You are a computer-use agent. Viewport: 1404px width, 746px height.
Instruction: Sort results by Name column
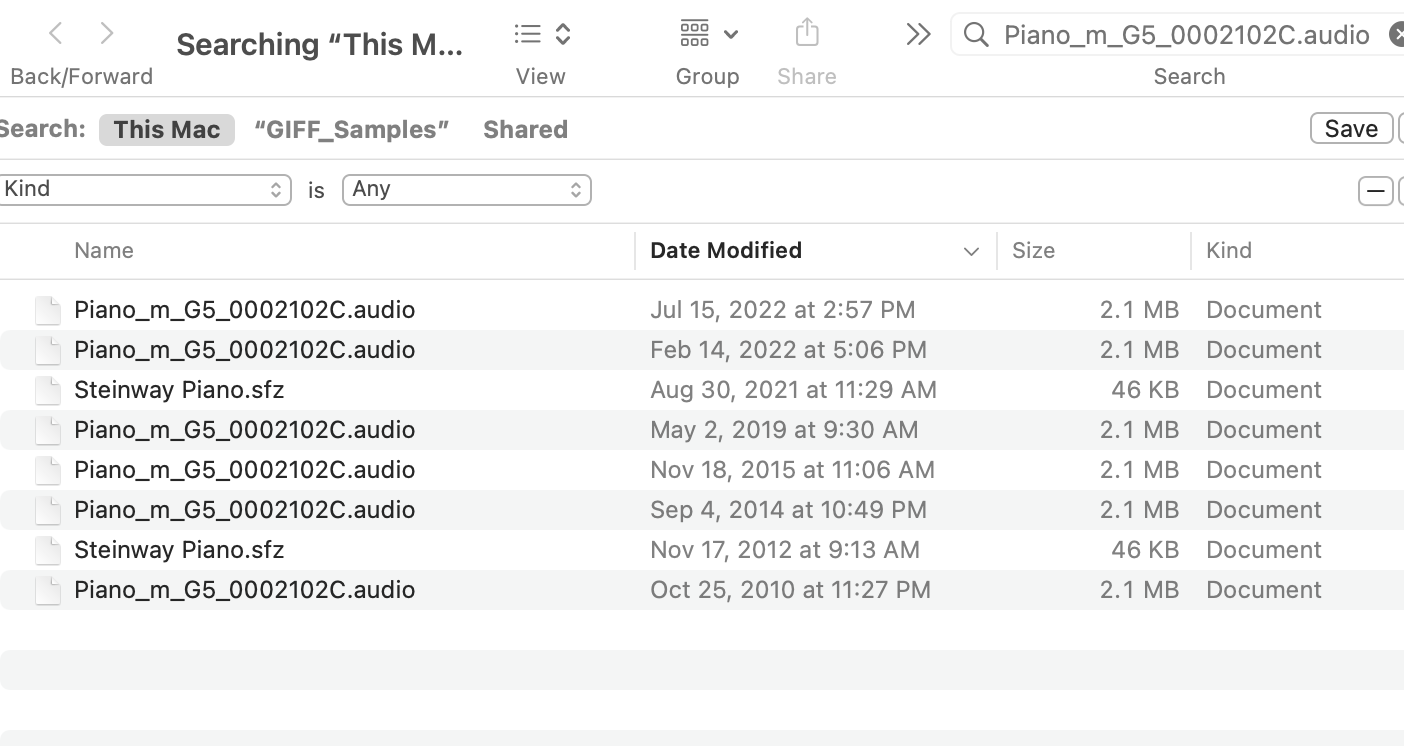[x=104, y=251]
